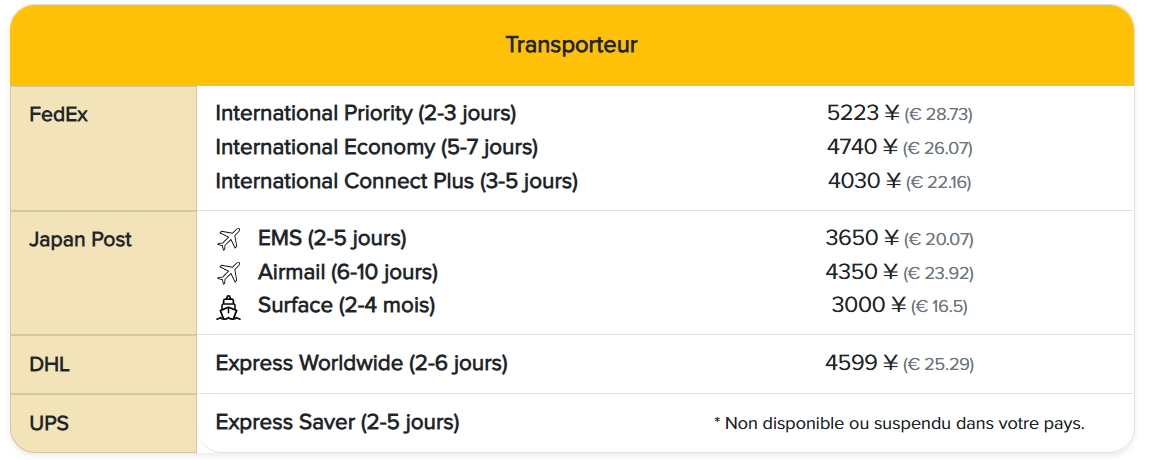Click the airplane icon beside EMS

coord(229,239)
